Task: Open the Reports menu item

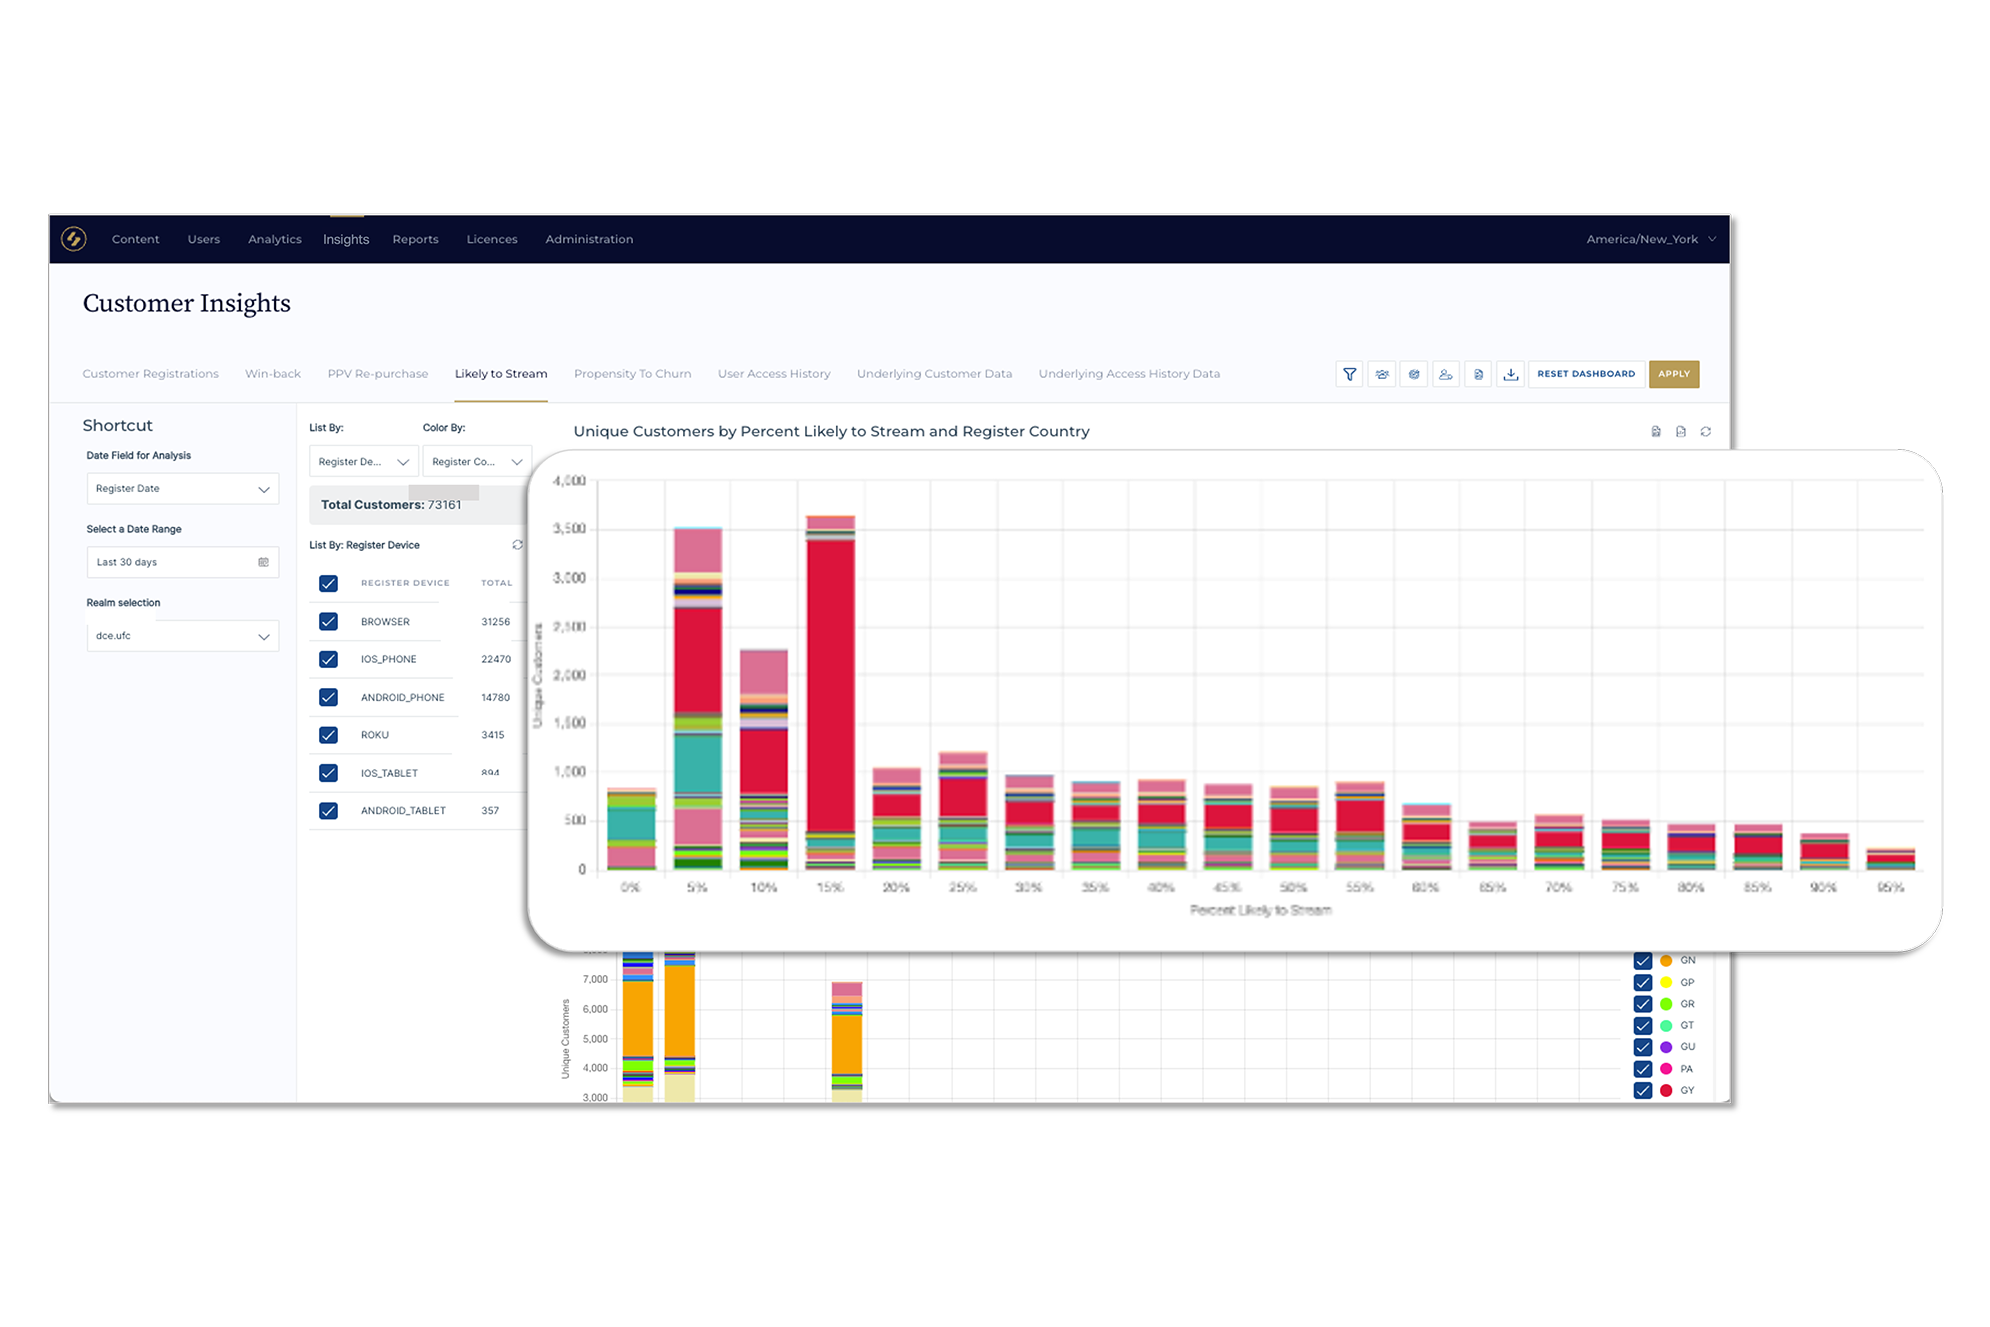Action: coord(415,239)
